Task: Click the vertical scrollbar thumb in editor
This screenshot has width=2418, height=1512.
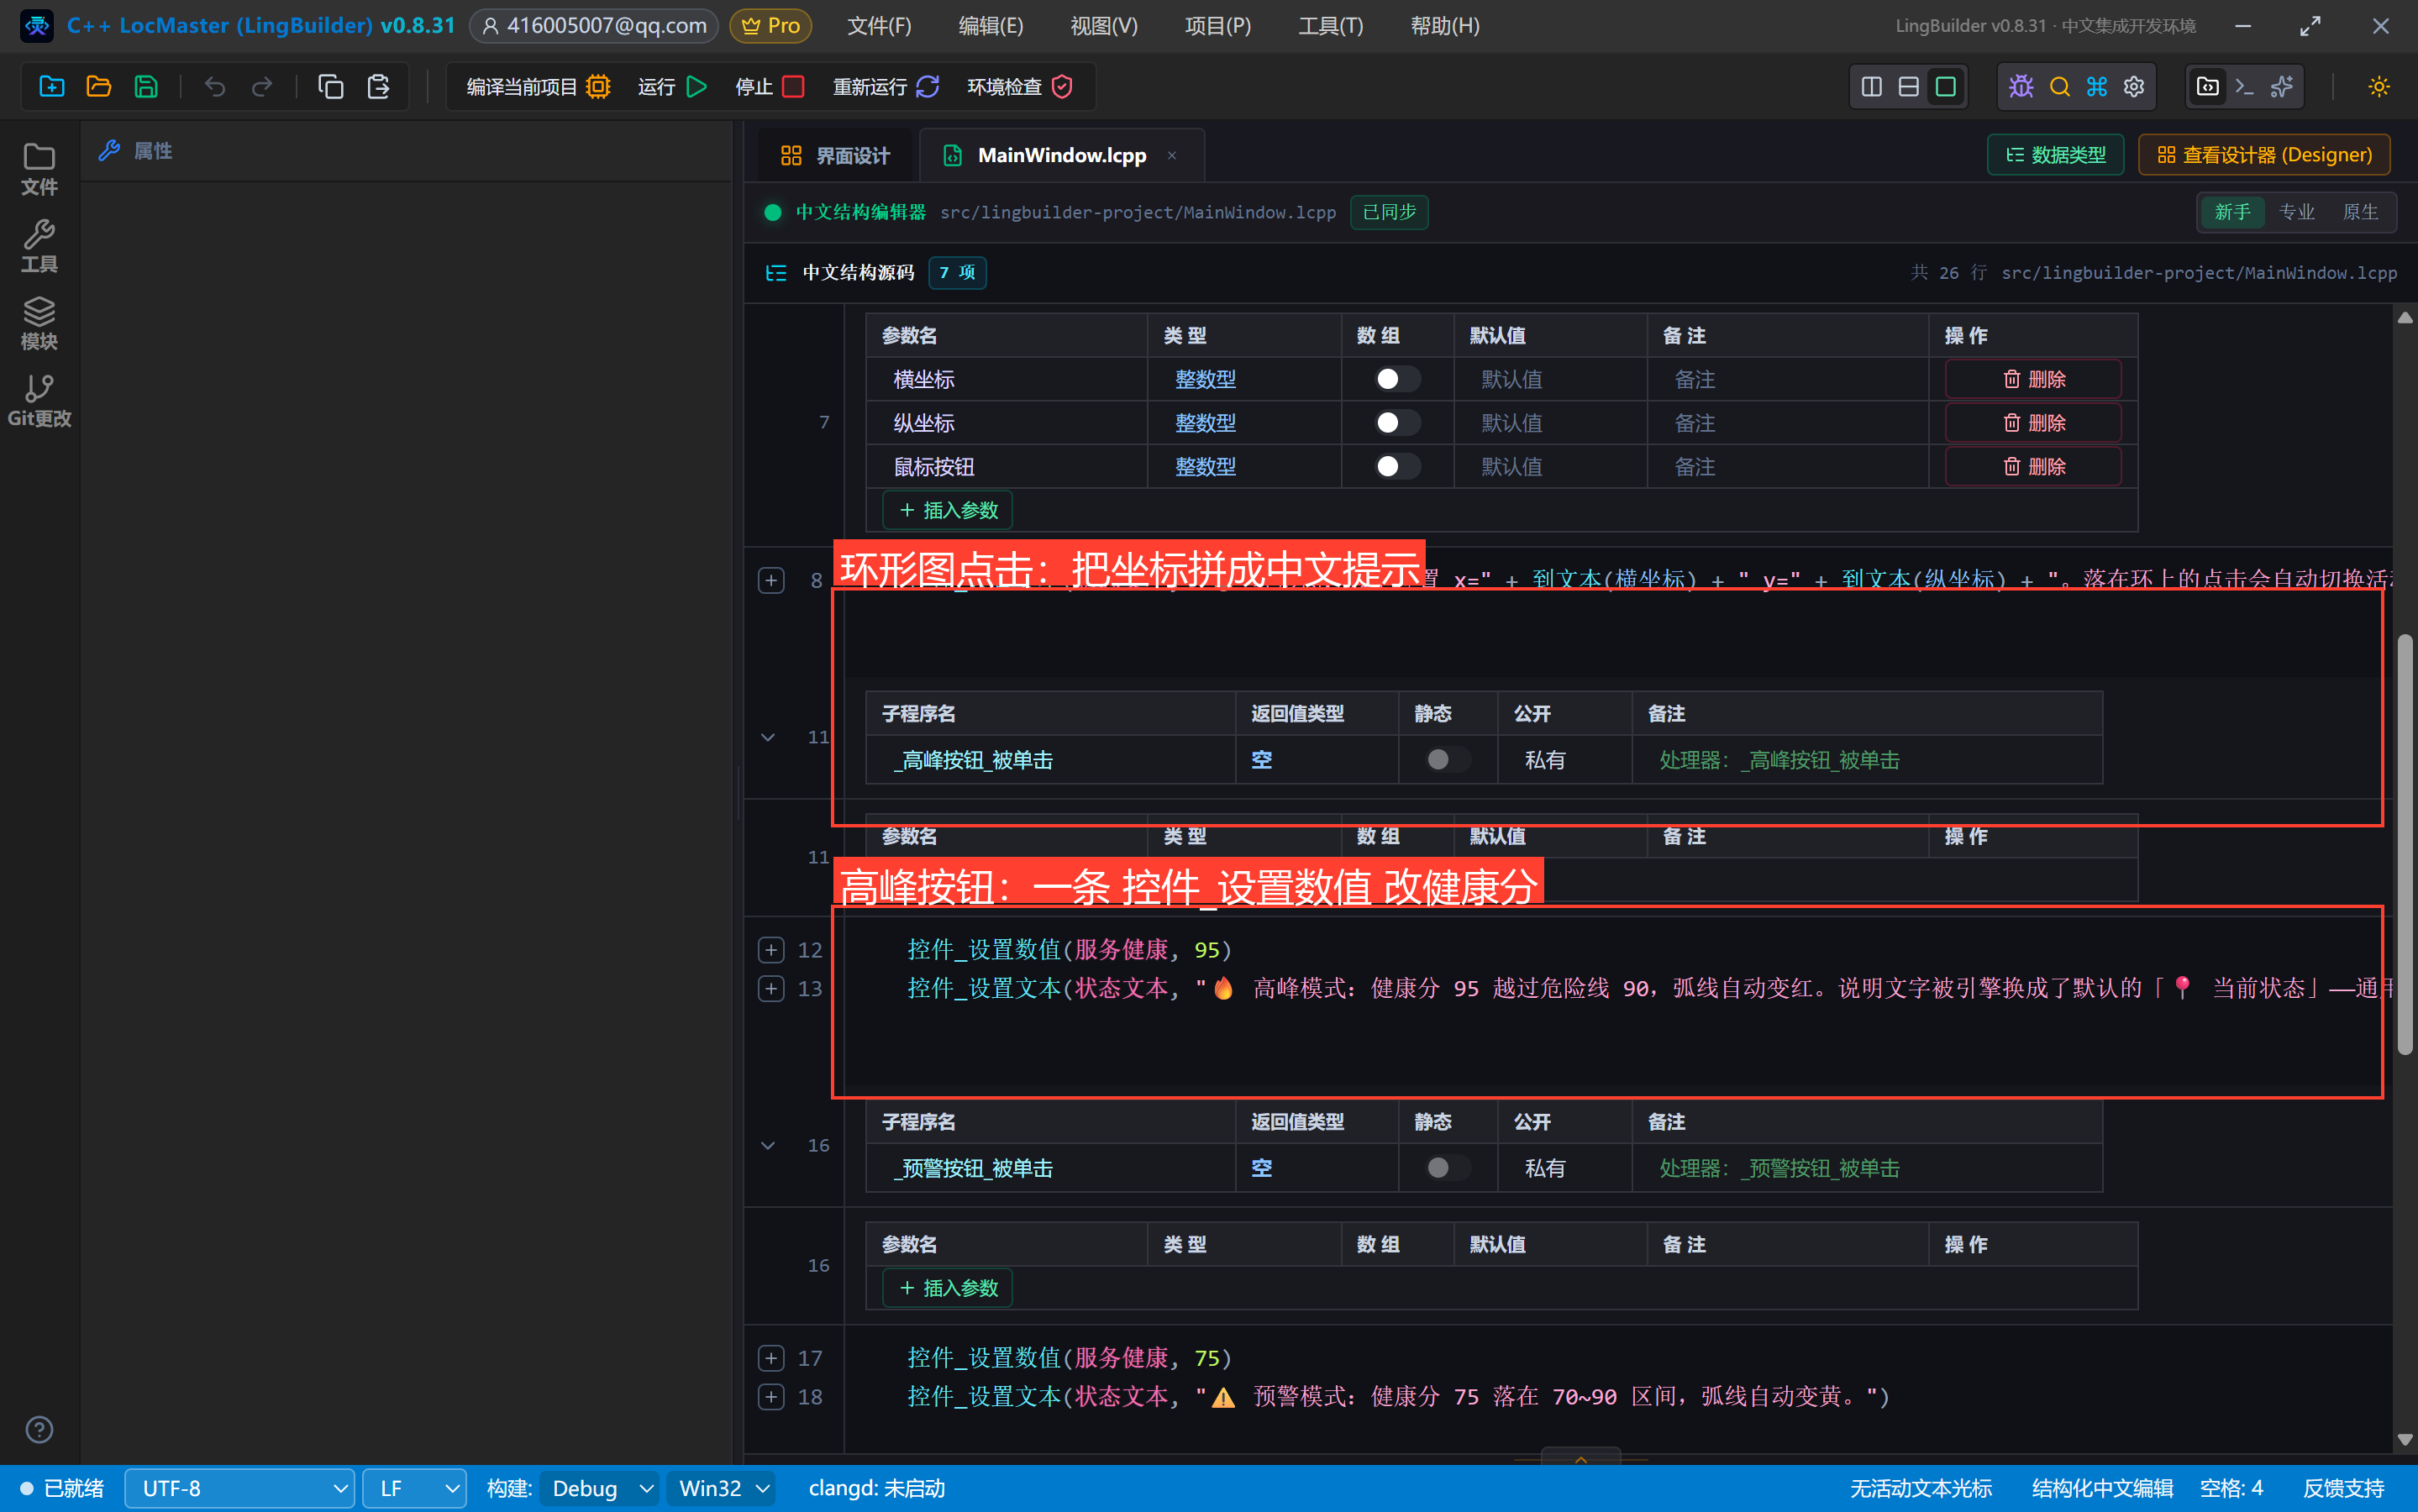Action: pyautogui.click(x=2405, y=844)
